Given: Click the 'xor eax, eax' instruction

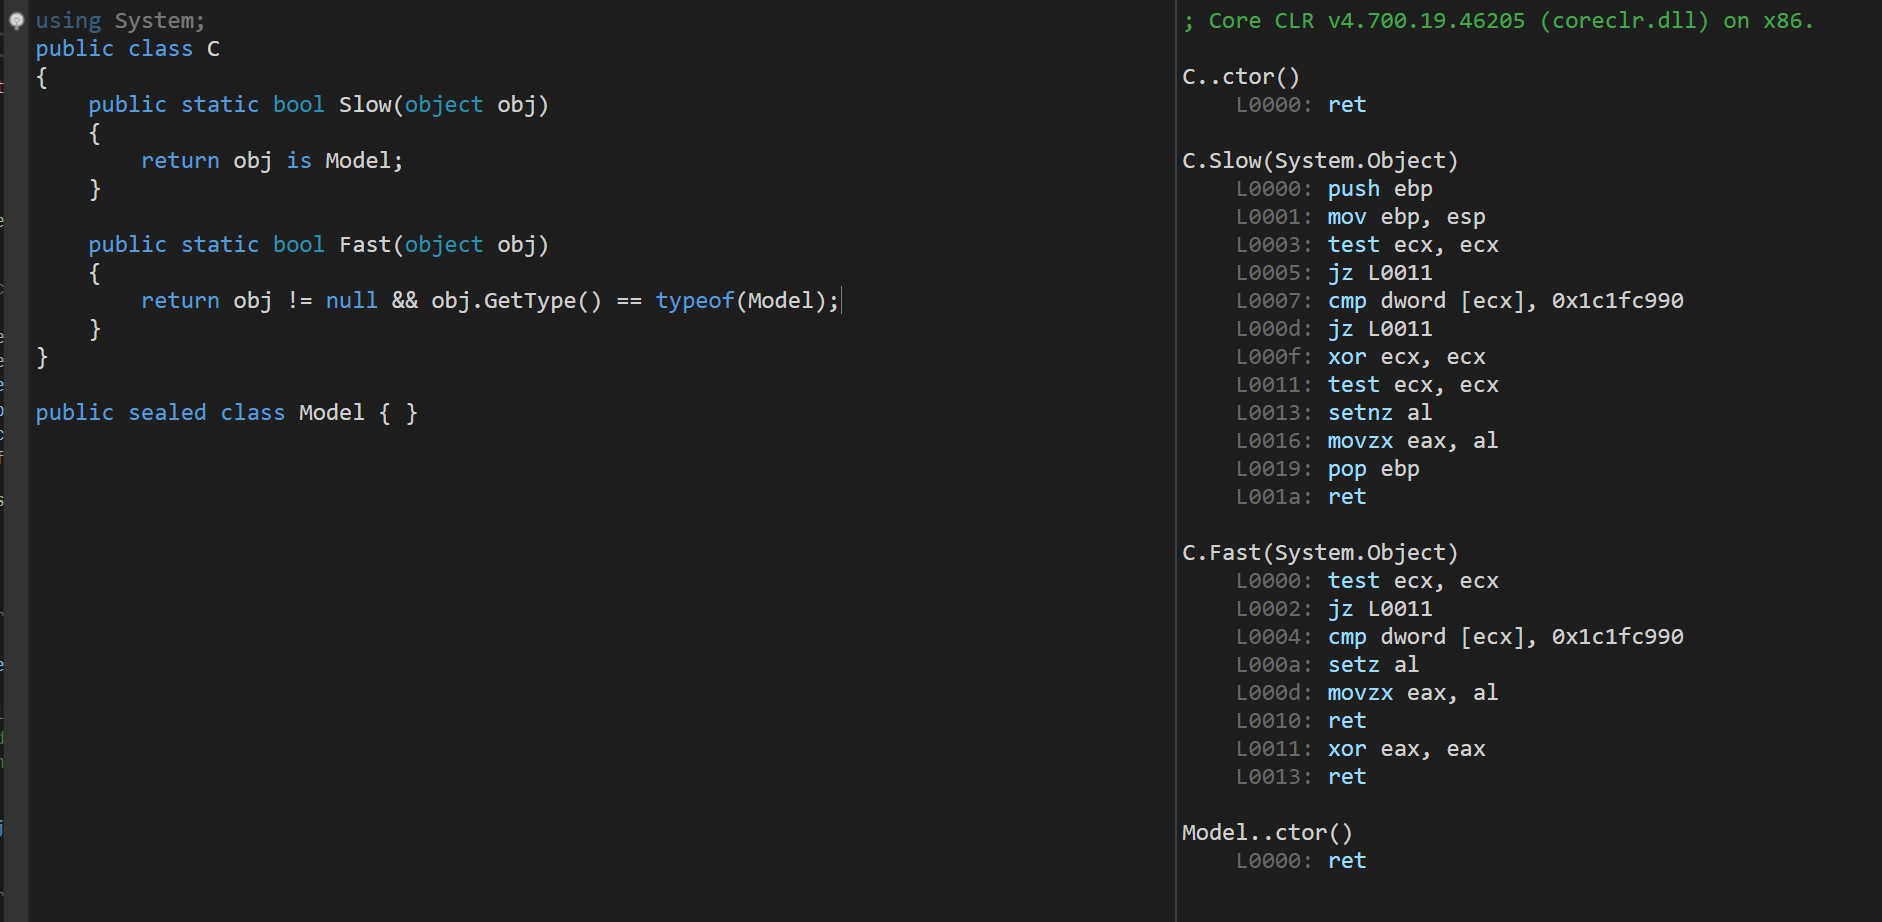Looking at the screenshot, I should [x=1405, y=749].
